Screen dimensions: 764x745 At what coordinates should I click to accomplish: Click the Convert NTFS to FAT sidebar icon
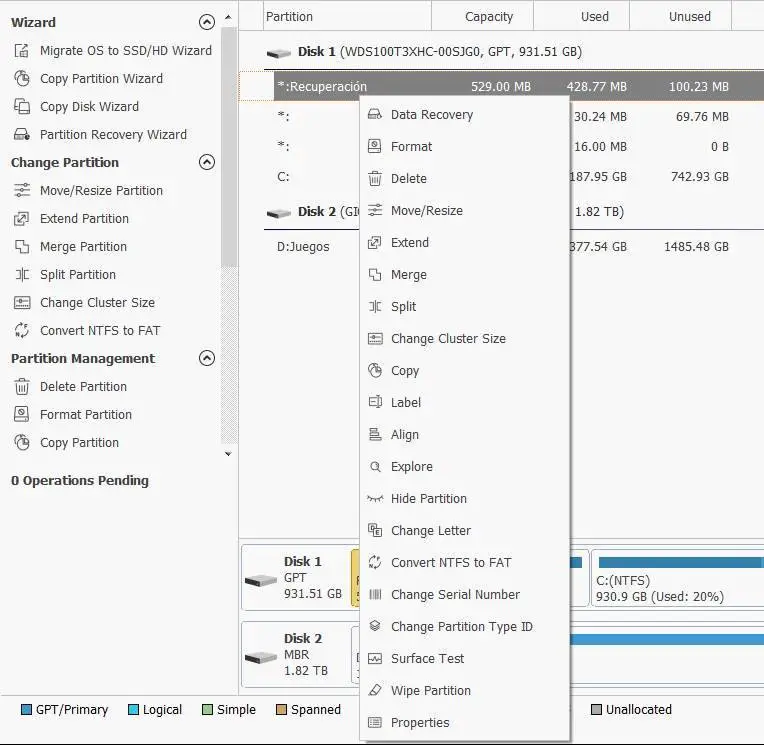[22, 330]
